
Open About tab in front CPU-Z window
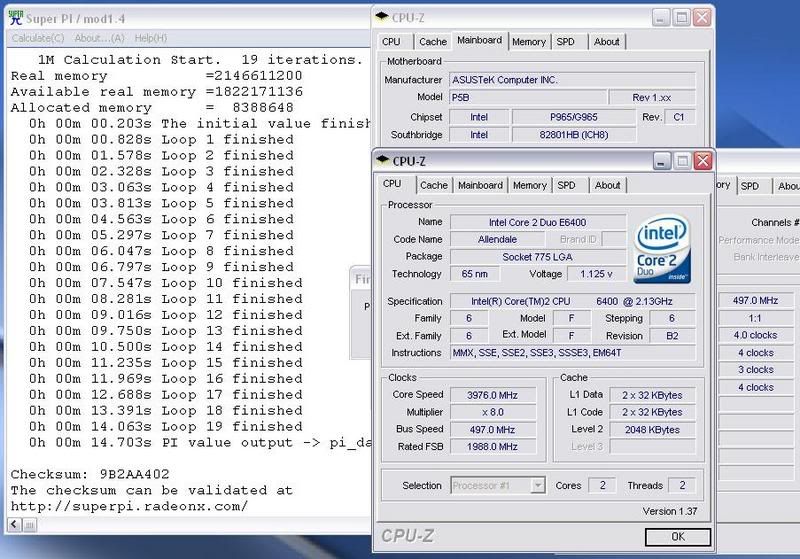pos(607,185)
